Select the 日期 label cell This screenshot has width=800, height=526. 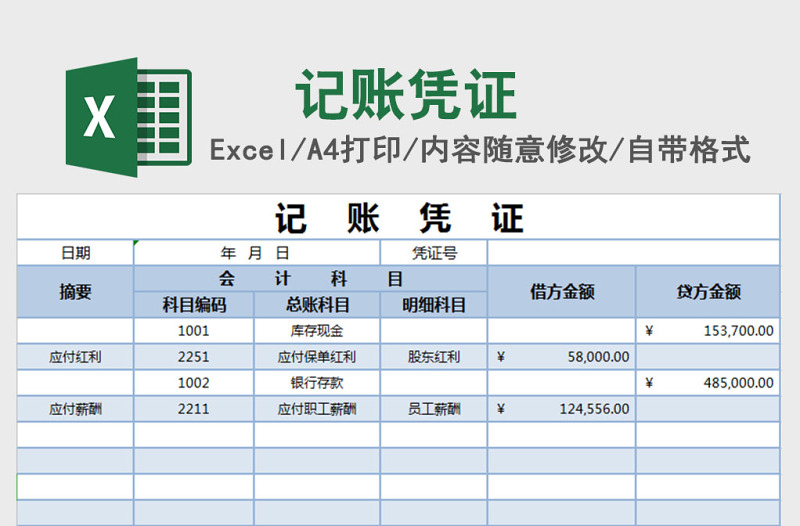[75, 253]
